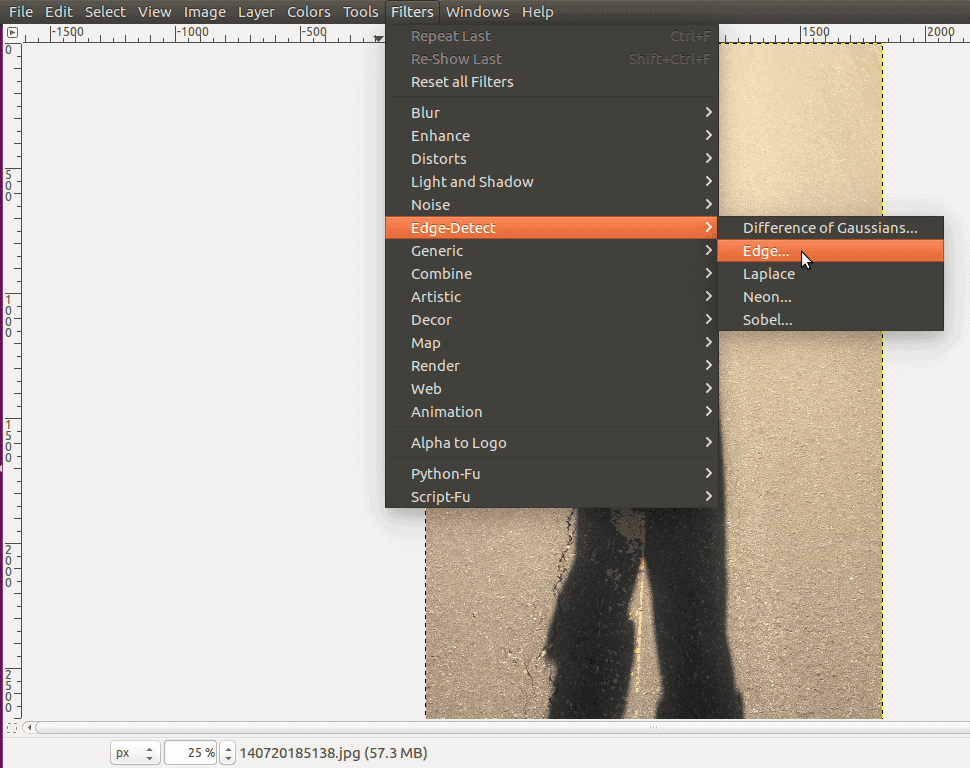
Task: Open Difference of Gaussians filter
Action: click(x=830, y=228)
